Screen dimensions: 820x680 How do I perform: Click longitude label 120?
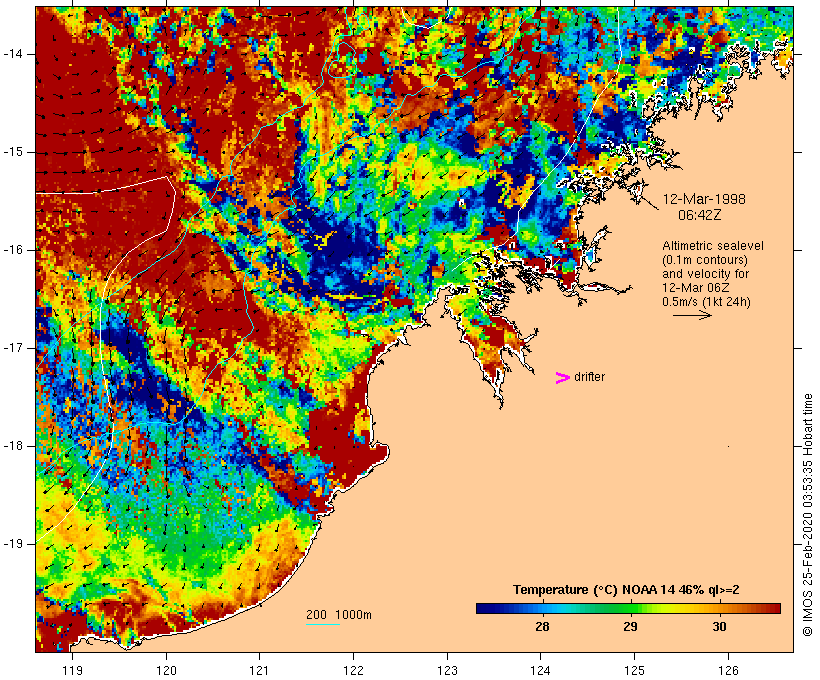point(166,671)
